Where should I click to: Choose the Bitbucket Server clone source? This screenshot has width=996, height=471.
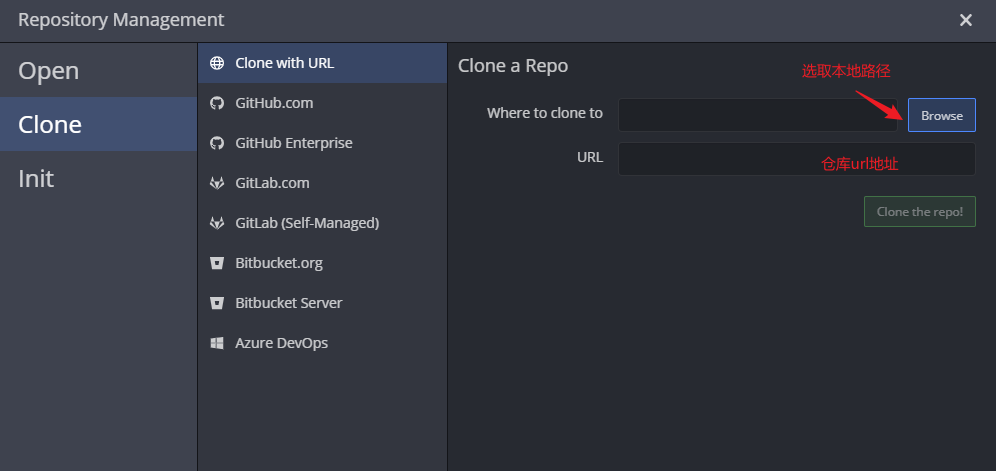click(x=323, y=303)
